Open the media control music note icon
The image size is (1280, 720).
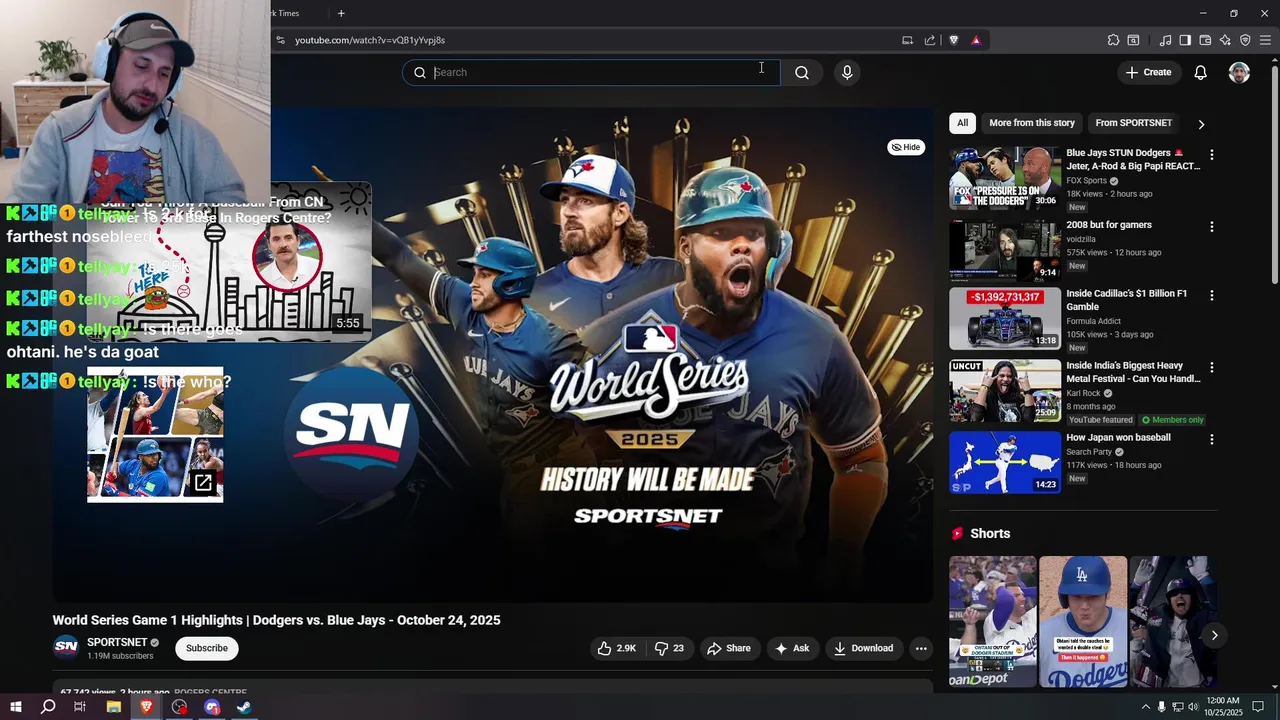point(1165,40)
